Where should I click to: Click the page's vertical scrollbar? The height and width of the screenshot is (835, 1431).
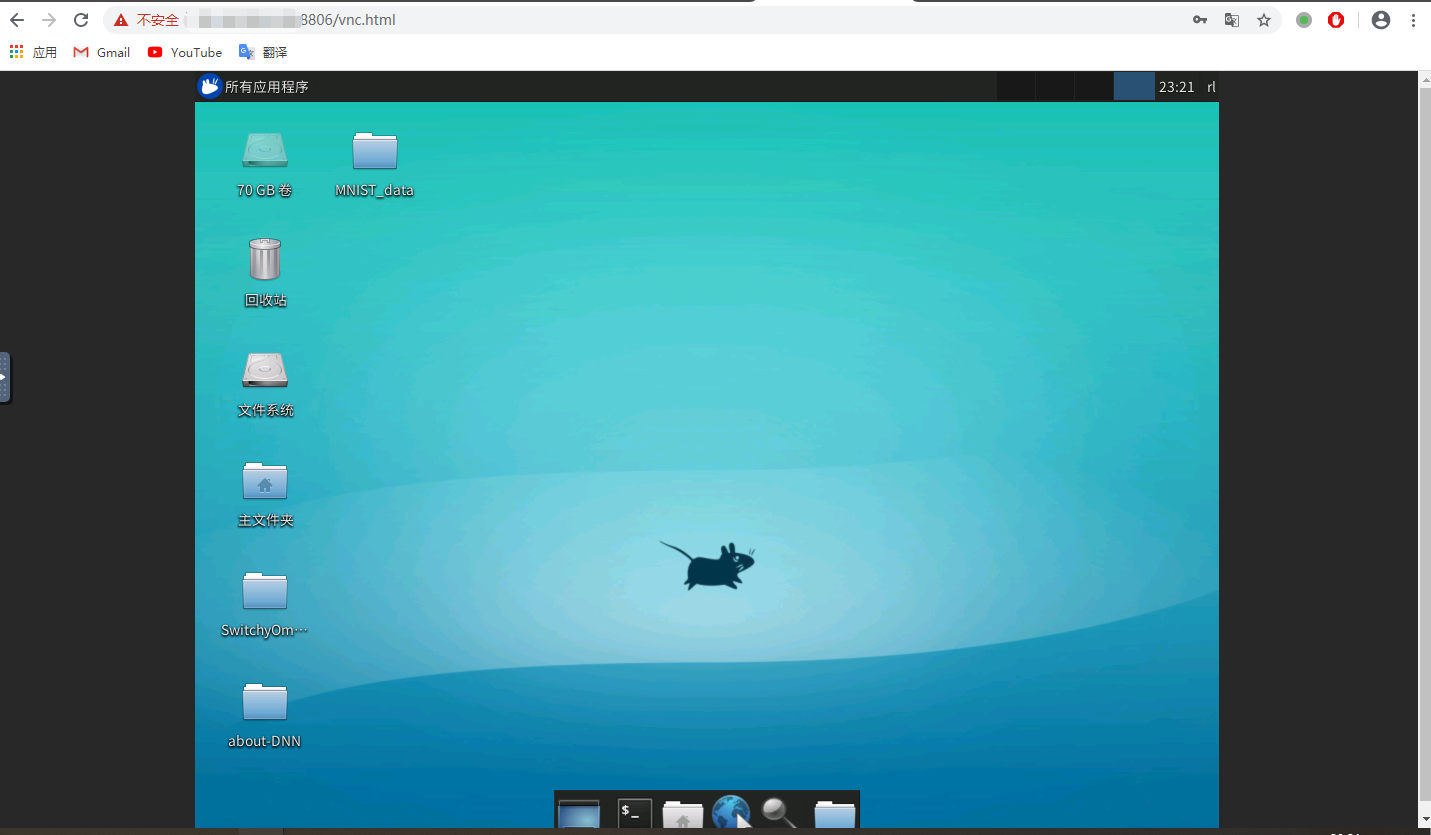(1425, 444)
